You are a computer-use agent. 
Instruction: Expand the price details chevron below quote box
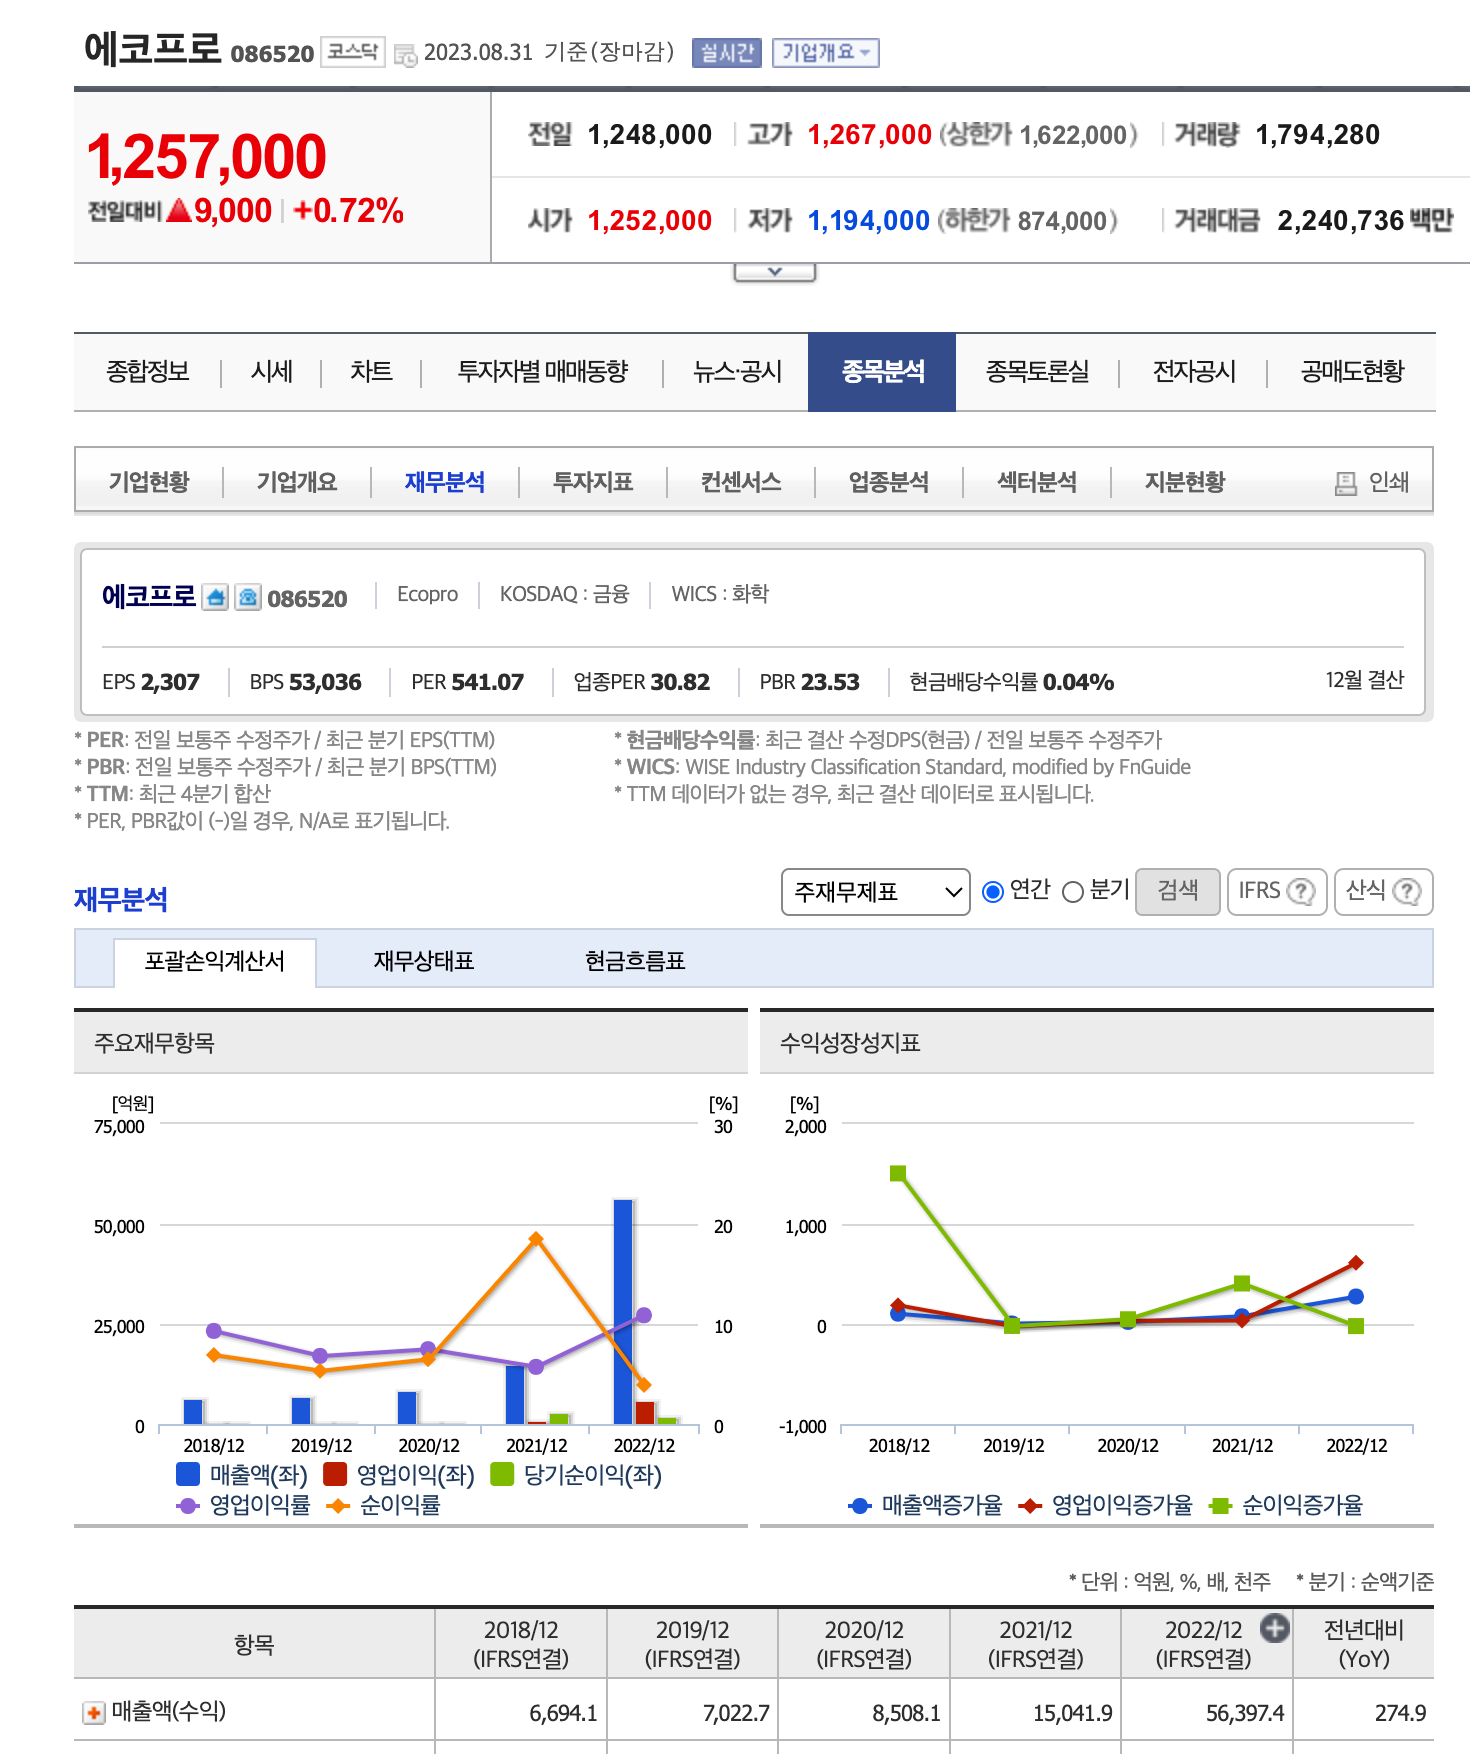click(775, 272)
